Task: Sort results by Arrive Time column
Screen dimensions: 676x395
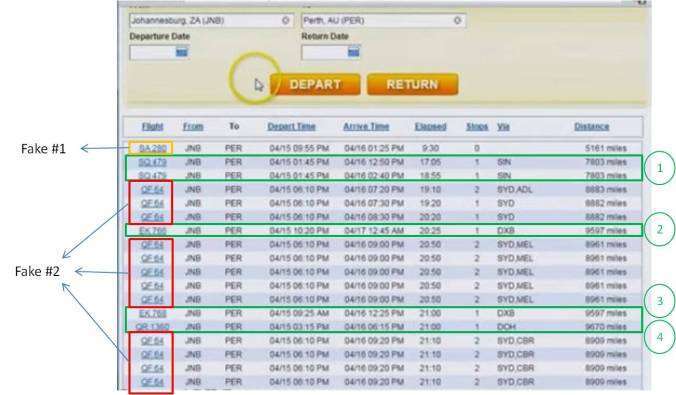Action: (366, 126)
